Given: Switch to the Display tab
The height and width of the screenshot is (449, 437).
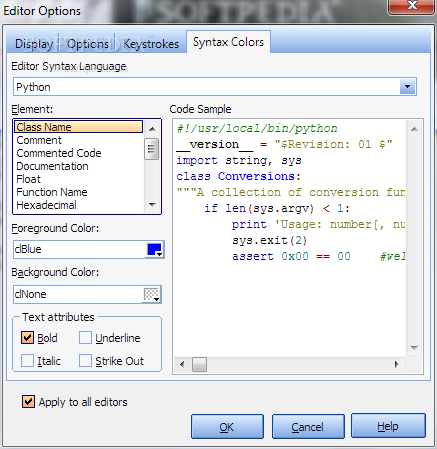Looking at the screenshot, I should pyautogui.click(x=34, y=44).
